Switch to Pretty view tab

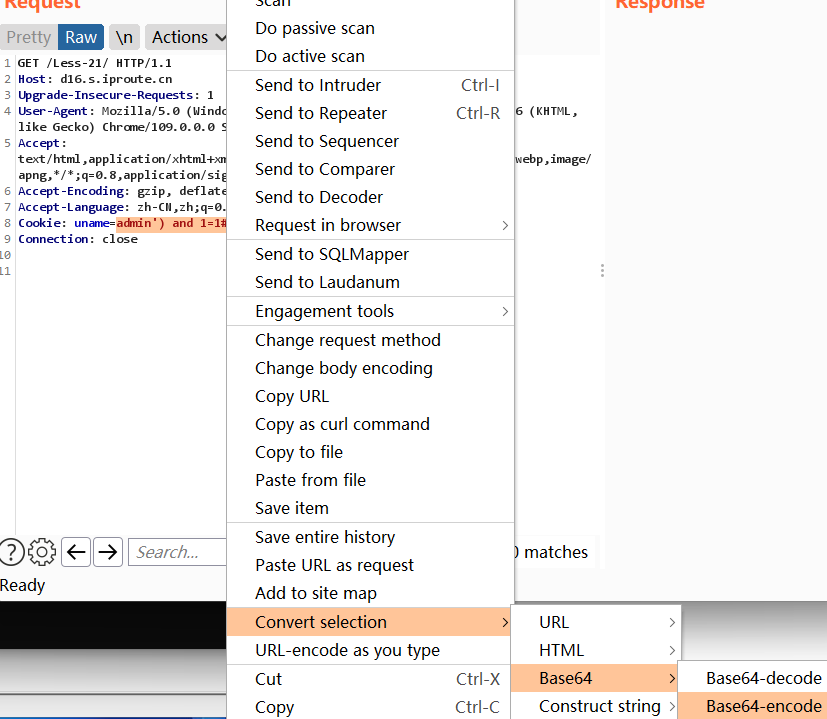click(28, 37)
